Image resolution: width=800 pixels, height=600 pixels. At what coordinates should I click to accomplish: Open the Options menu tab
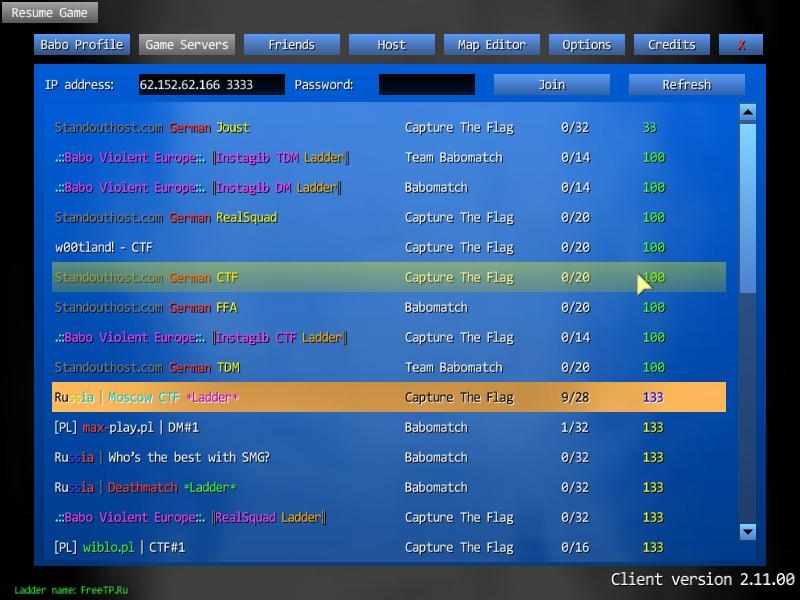[586, 45]
